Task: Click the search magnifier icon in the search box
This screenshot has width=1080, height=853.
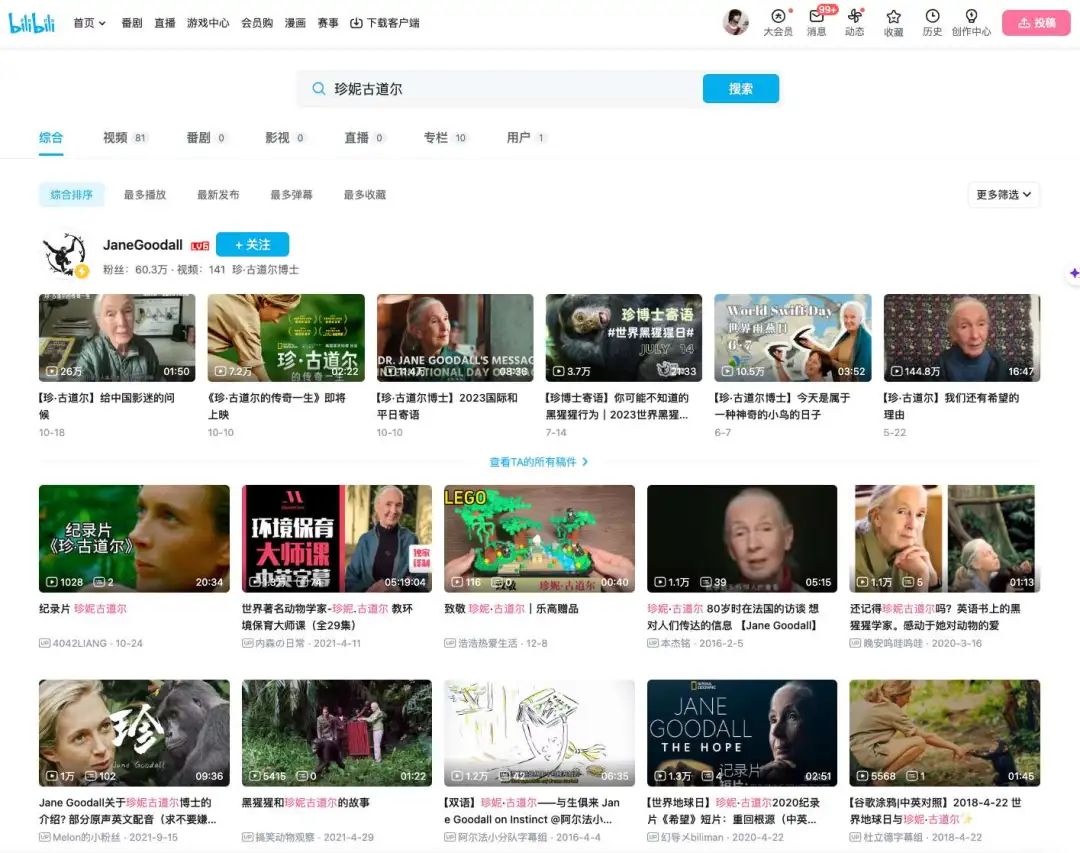Action: [319, 89]
